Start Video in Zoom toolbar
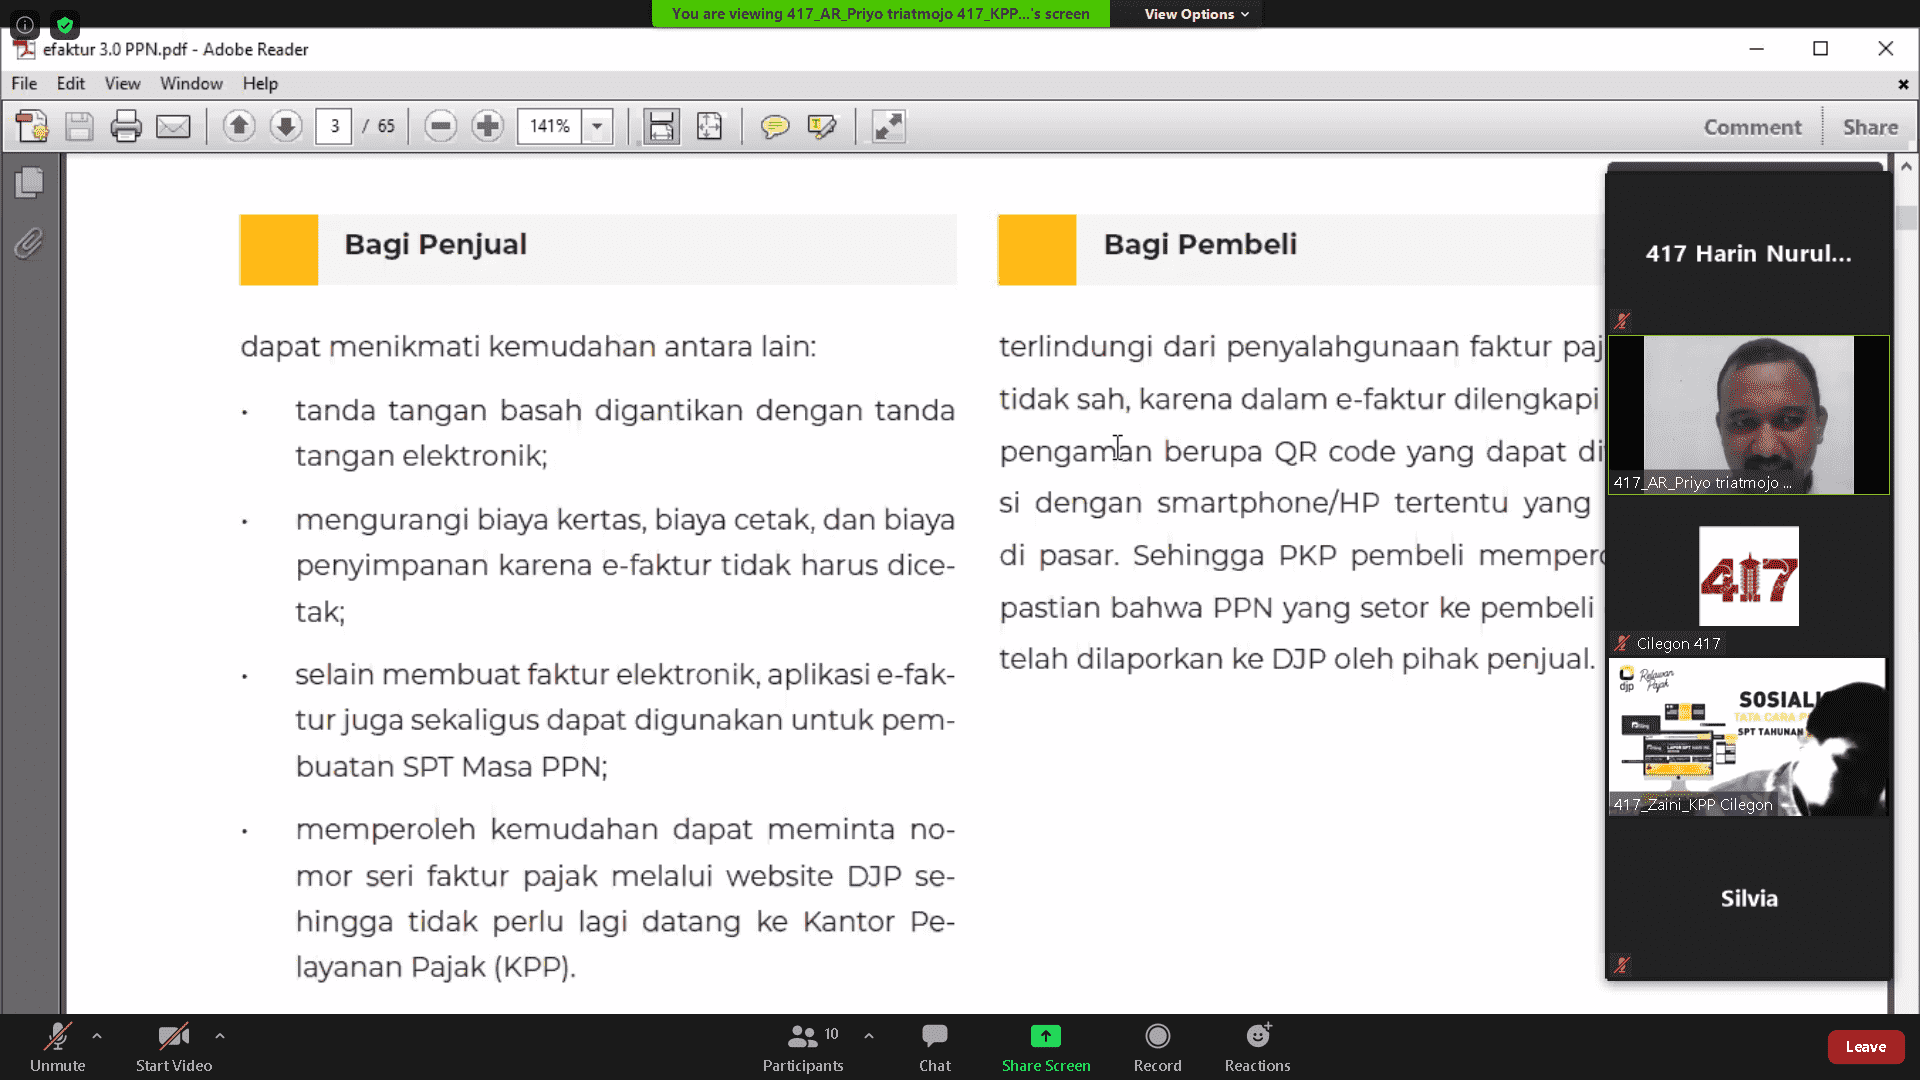Screen dimensions: 1920x1080 point(173,1046)
